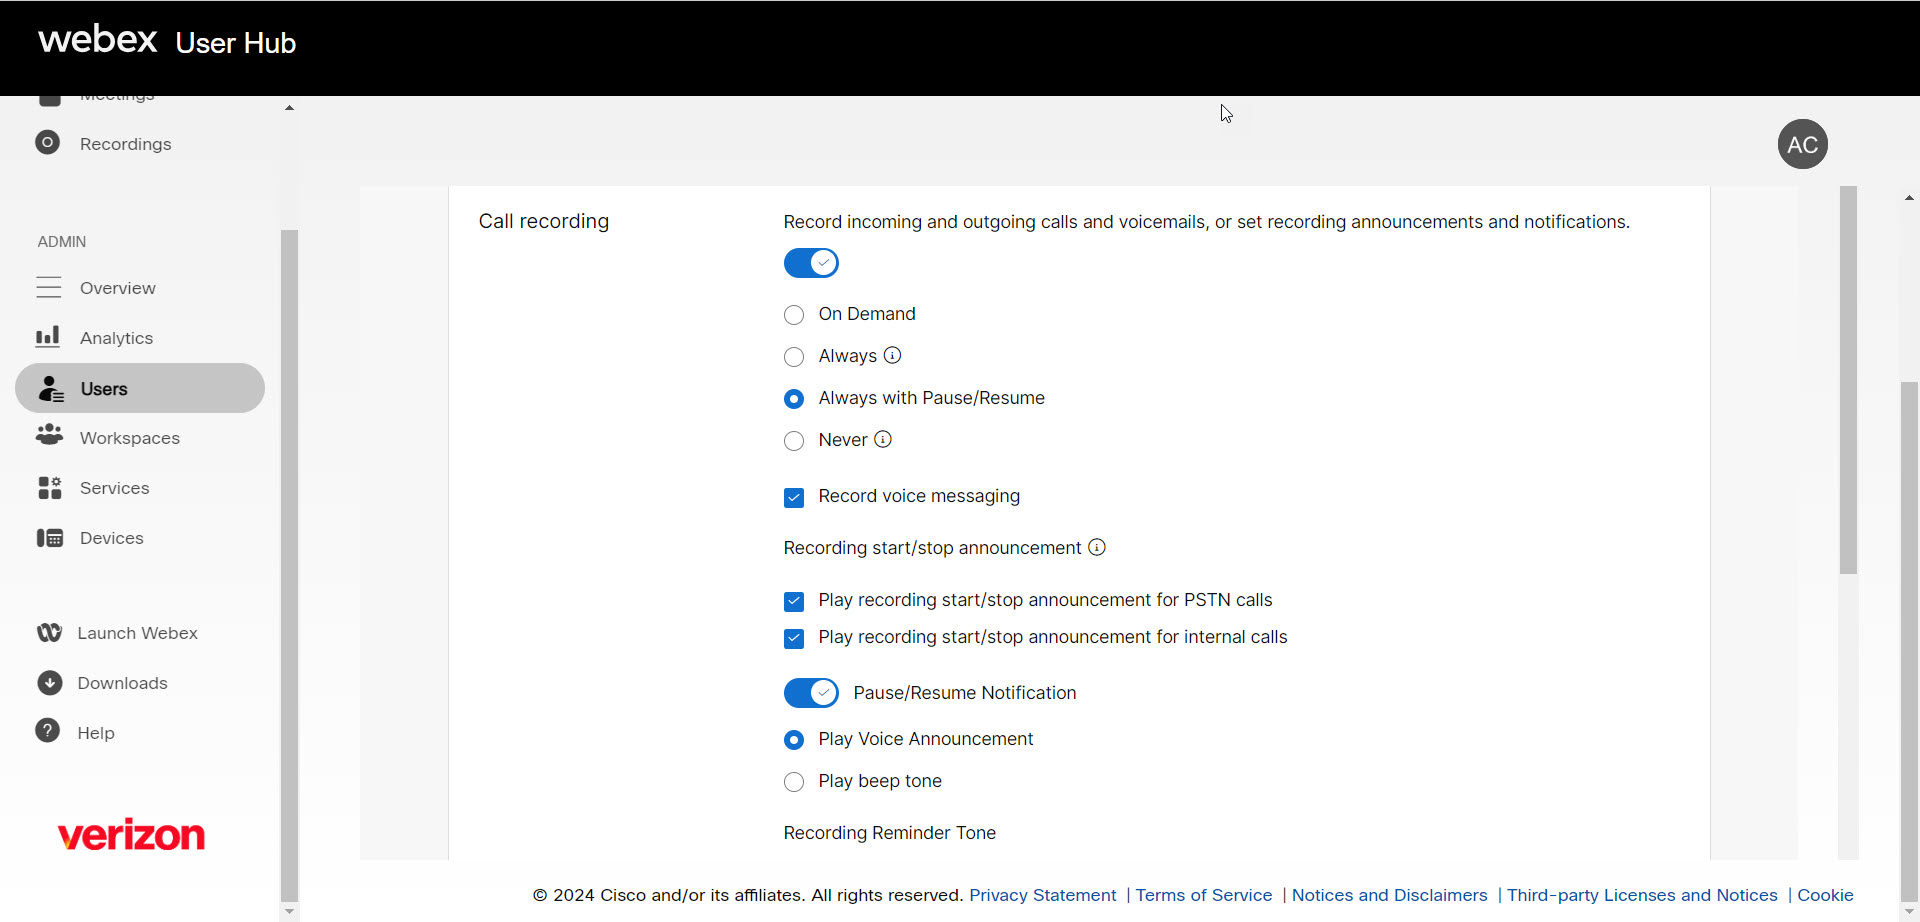Toggle Pause/Resume Notification switch
The width and height of the screenshot is (1920, 922).
[811, 692]
